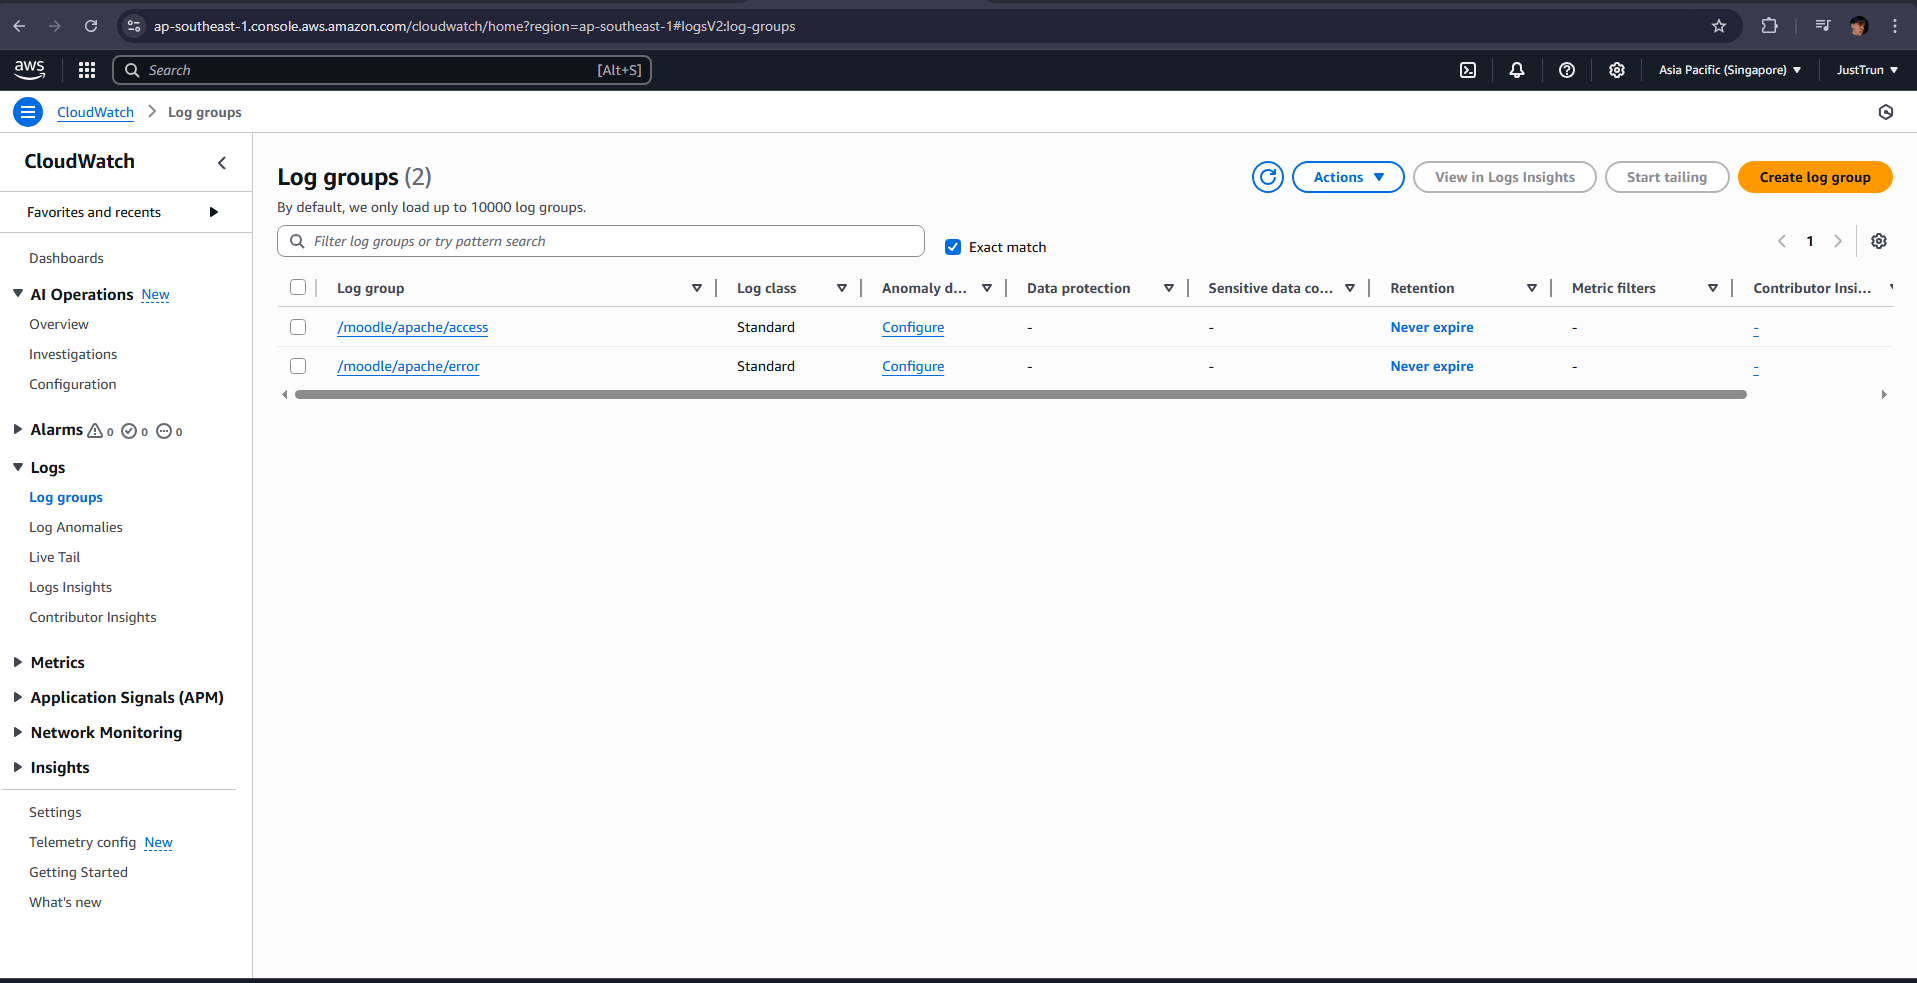1917x983 pixels.
Task: Open AWS console settings gear
Action: pos(1617,70)
